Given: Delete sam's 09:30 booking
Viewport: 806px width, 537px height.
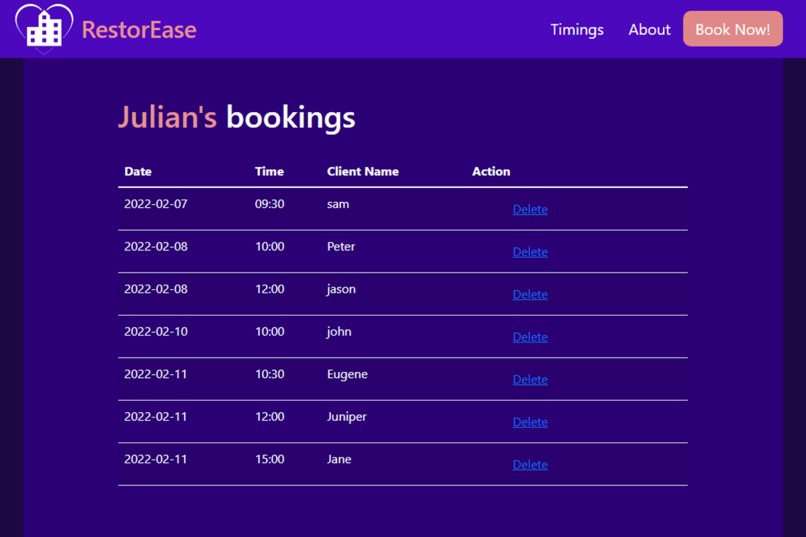Looking at the screenshot, I should 530,209.
